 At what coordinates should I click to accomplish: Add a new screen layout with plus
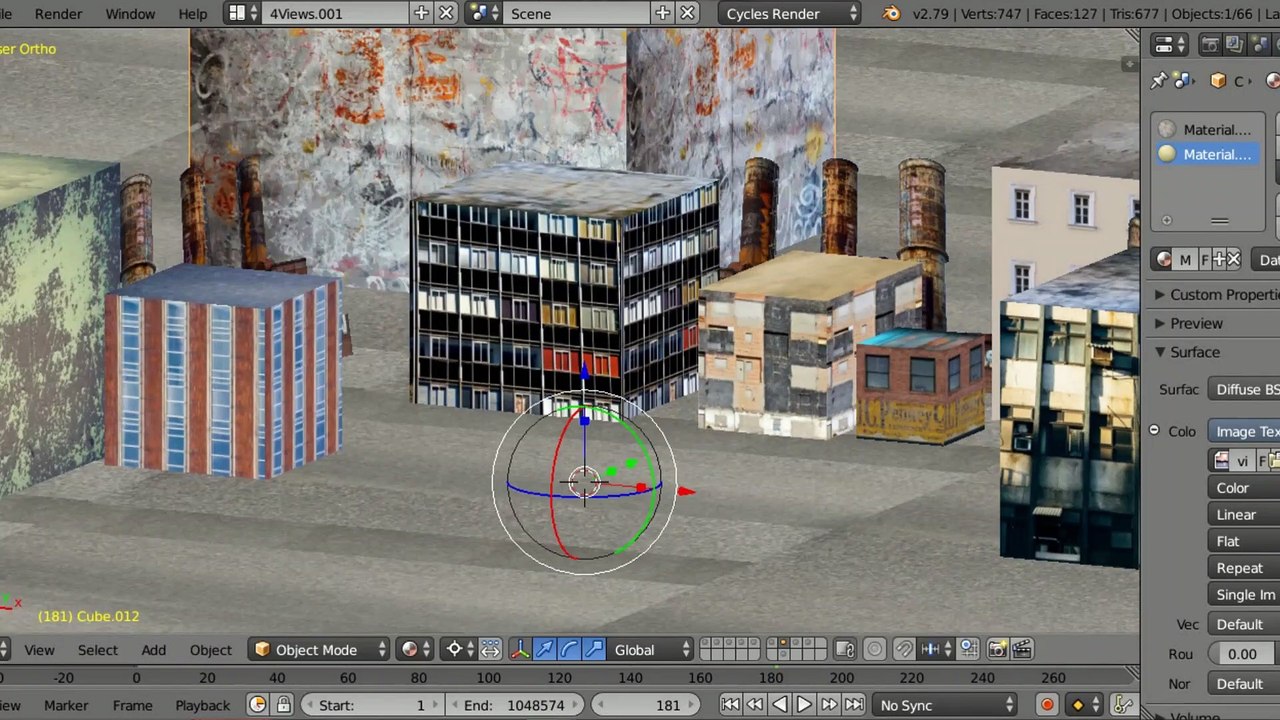[x=421, y=13]
